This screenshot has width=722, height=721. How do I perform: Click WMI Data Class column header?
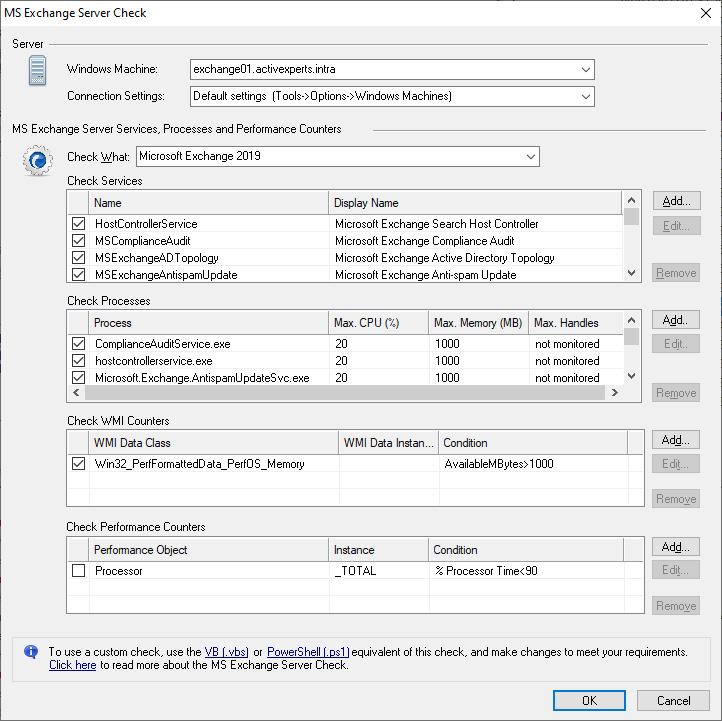213,443
